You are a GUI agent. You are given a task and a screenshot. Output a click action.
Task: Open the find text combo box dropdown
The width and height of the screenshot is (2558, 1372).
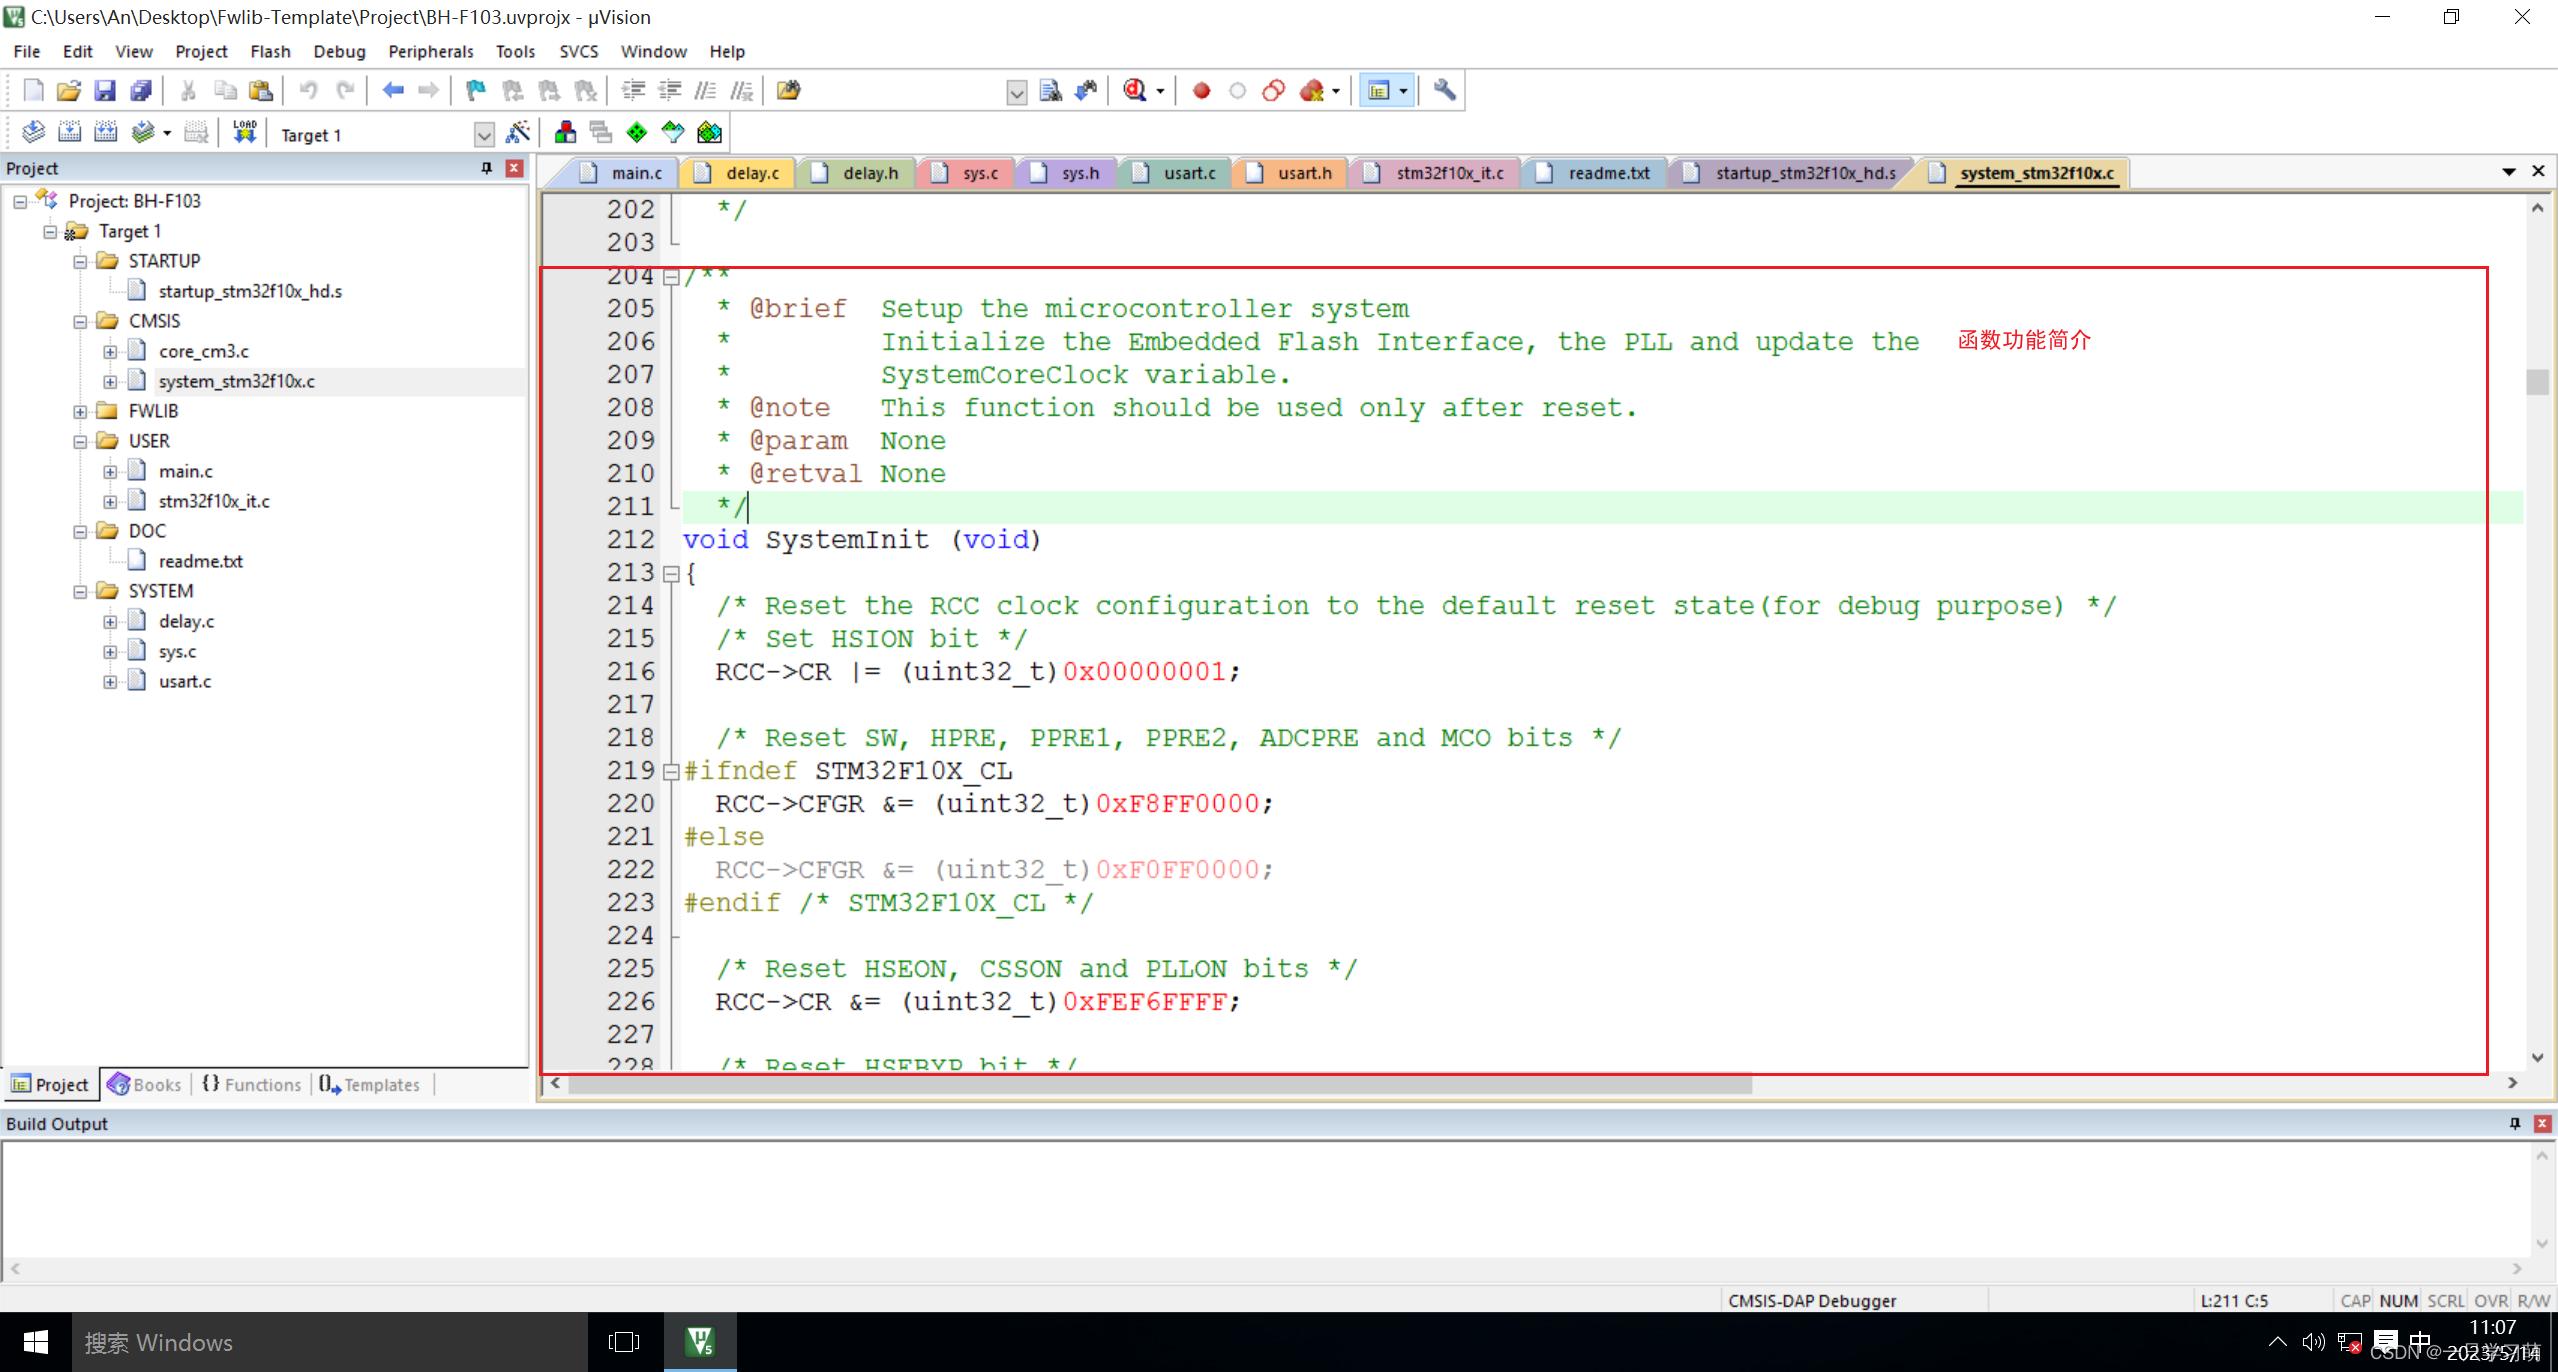coord(1016,93)
